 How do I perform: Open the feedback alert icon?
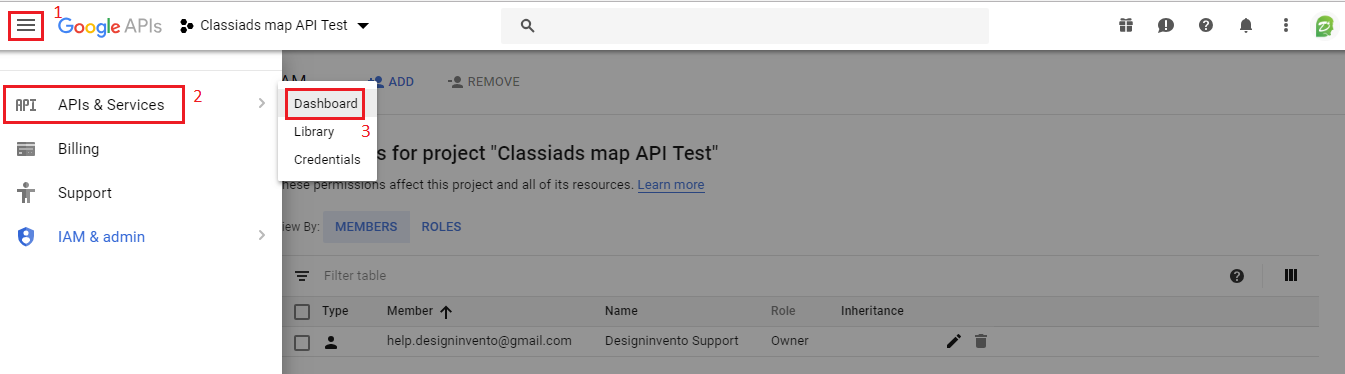point(1166,26)
